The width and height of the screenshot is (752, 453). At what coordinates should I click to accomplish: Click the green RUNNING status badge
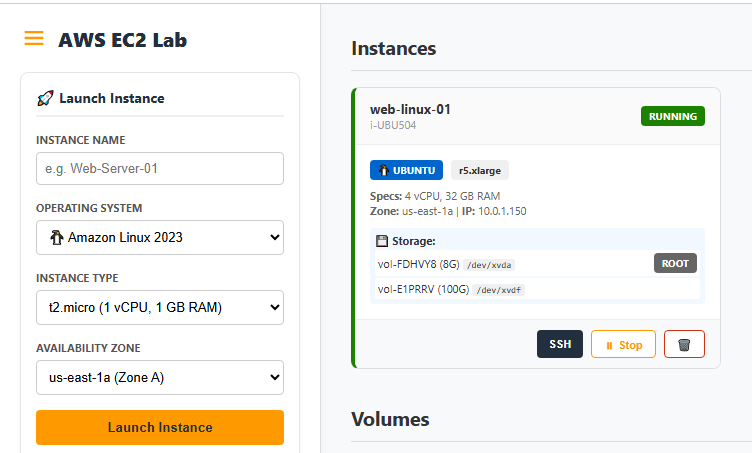click(672, 116)
